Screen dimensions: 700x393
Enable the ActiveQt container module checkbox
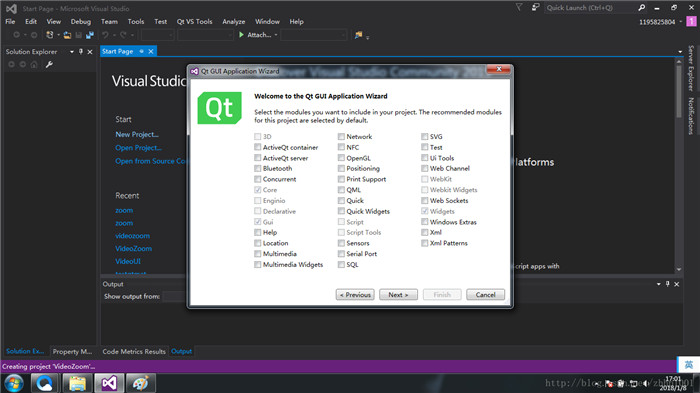(258, 147)
